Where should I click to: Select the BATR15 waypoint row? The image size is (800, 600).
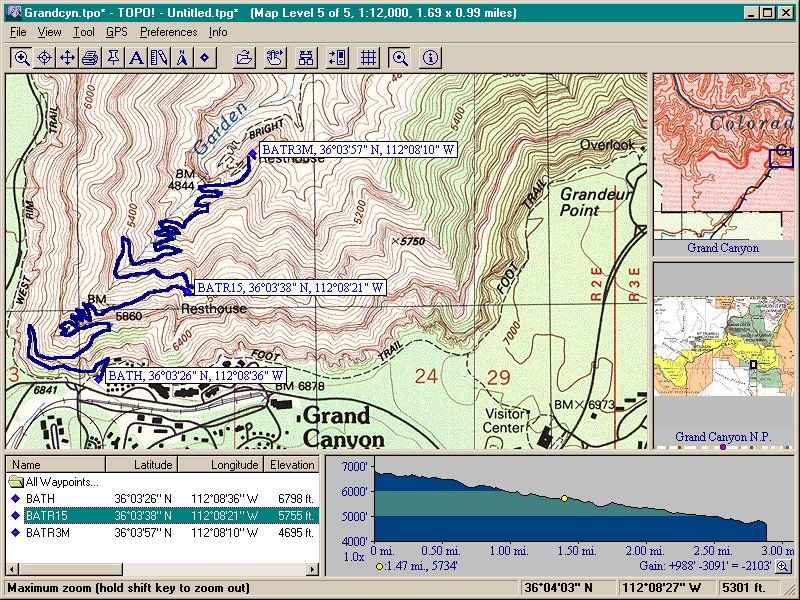[162, 515]
